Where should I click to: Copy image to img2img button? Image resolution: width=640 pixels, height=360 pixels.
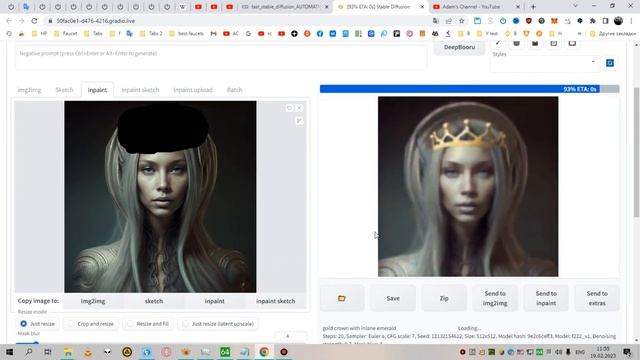click(x=93, y=301)
